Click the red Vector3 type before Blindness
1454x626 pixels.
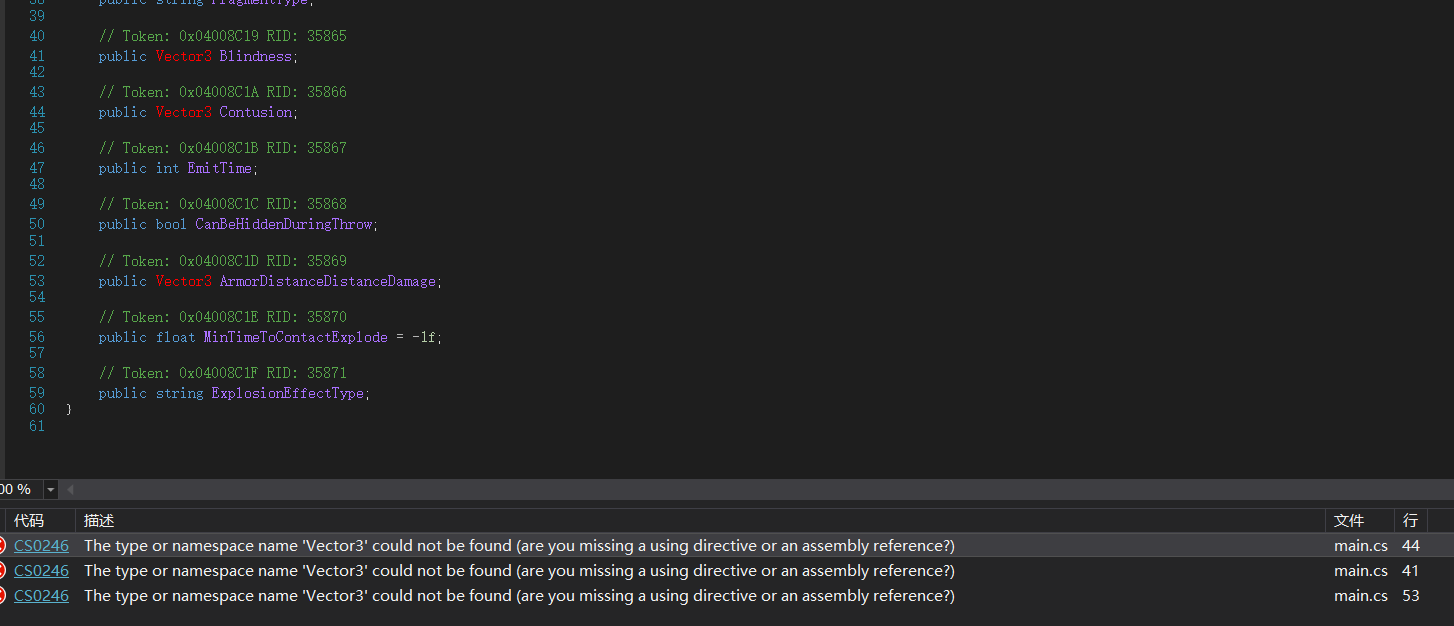183,56
